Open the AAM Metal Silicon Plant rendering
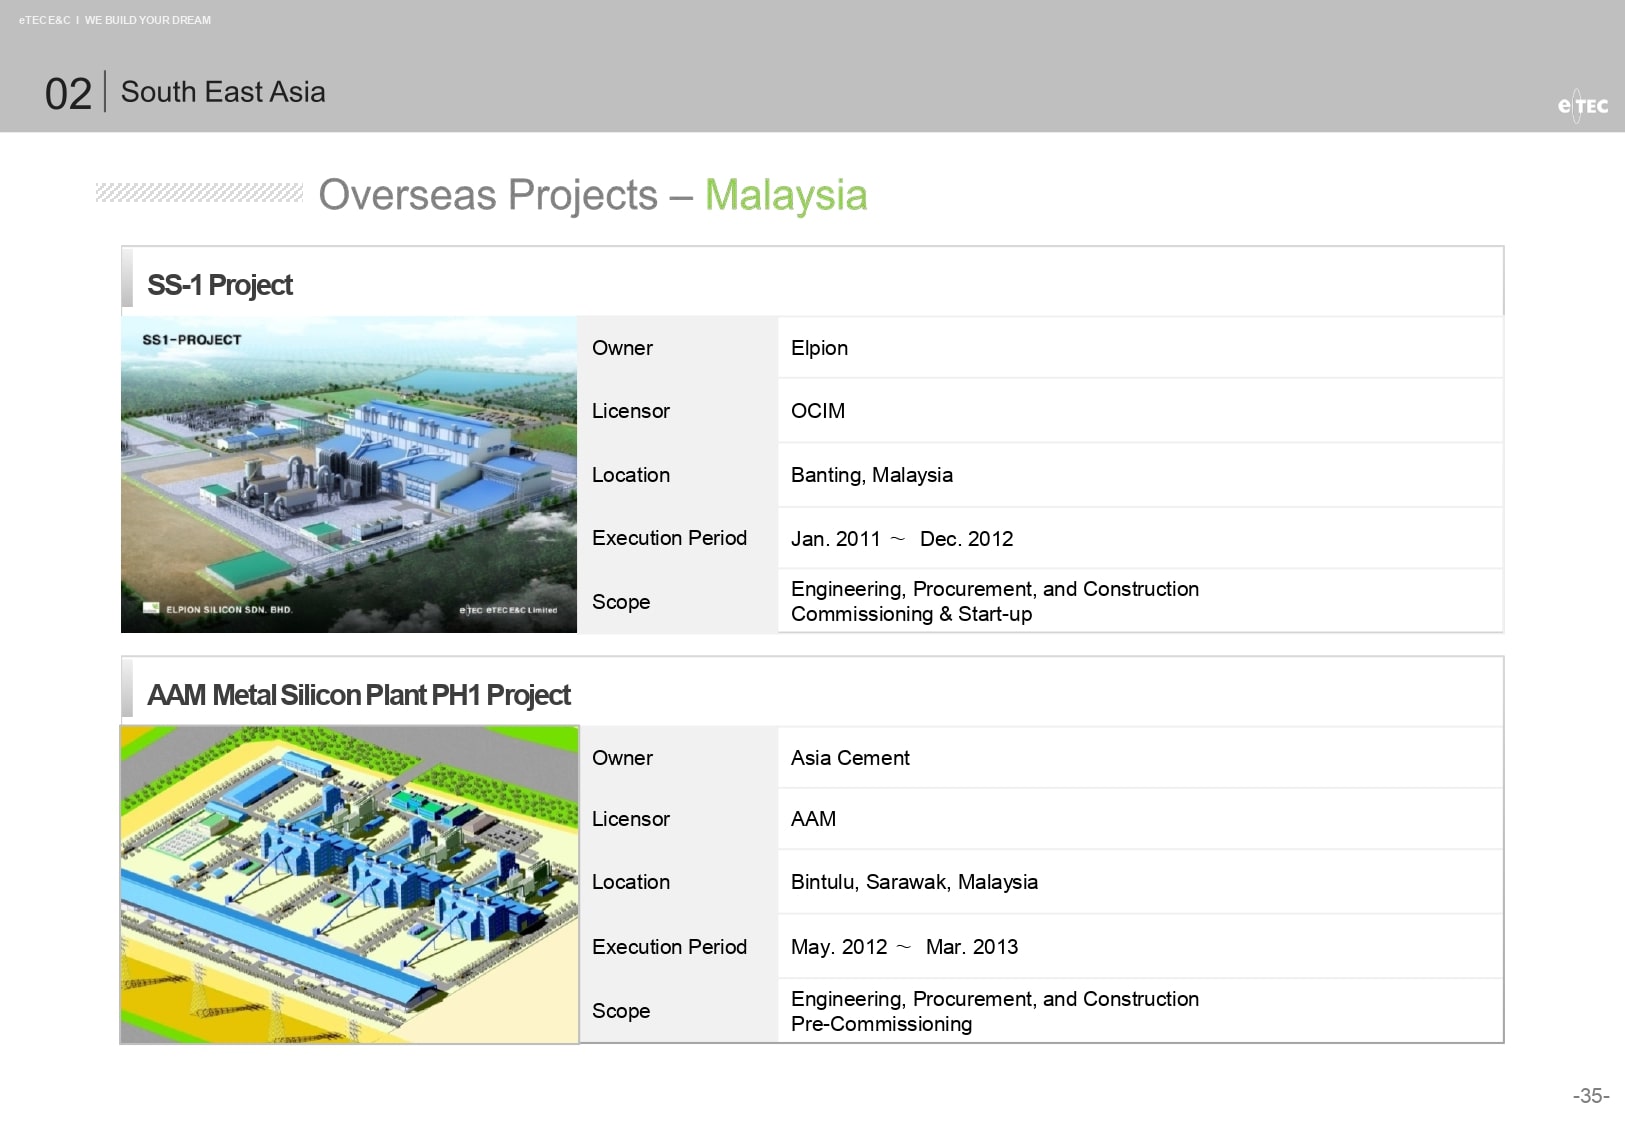Screen dimensions: 1625x1125 (x=349, y=885)
